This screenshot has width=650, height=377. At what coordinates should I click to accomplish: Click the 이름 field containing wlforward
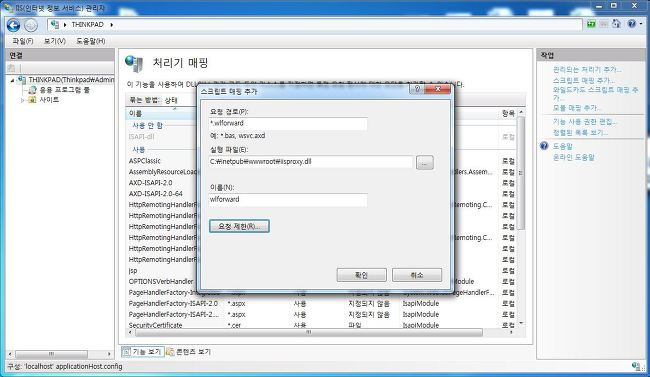click(x=288, y=200)
